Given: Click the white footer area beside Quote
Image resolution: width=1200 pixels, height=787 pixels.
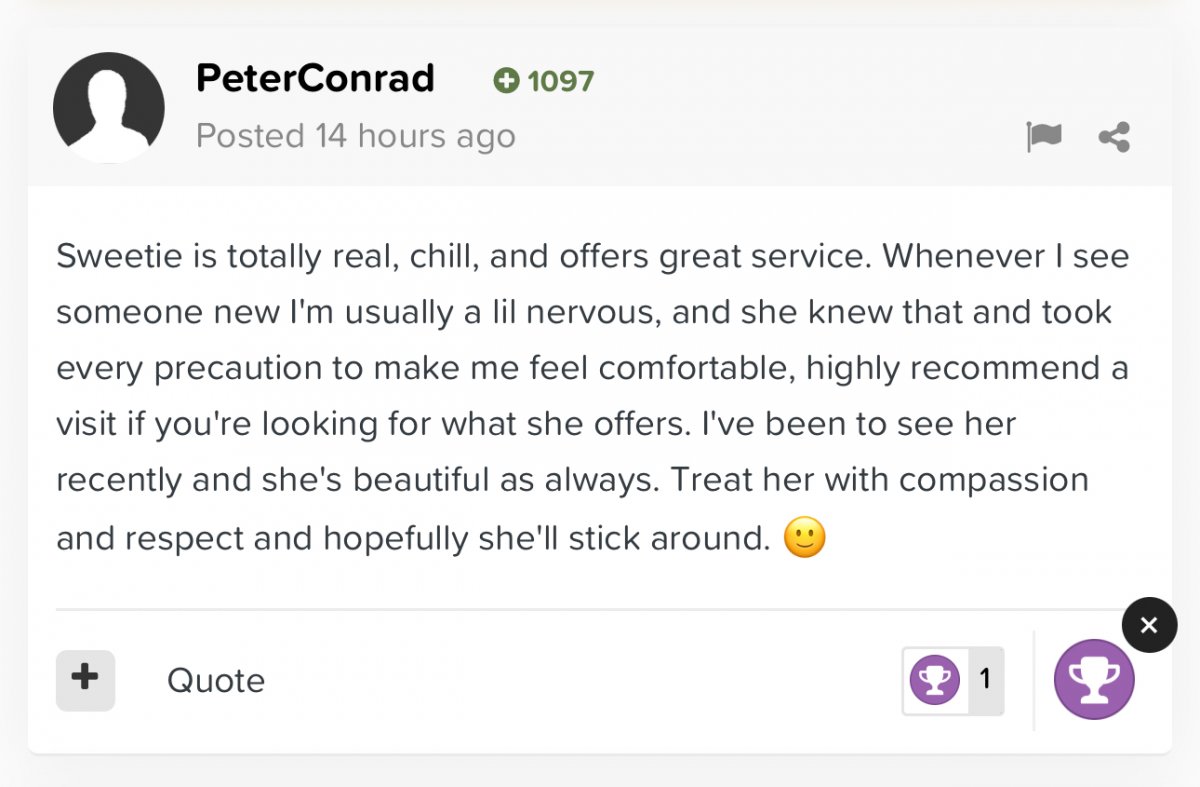Looking at the screenshot, I should pyautogui.click(x=580, y=681).
